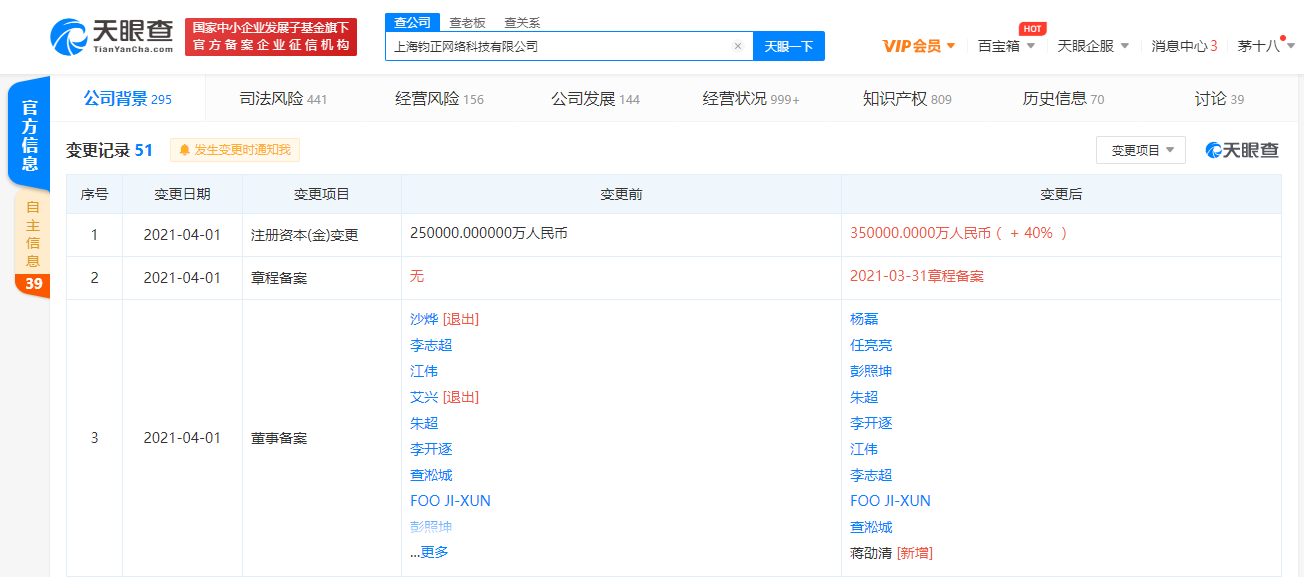Open the 司法风险 tab
The image size is (1304, 577).
click(x=283, y=99)
